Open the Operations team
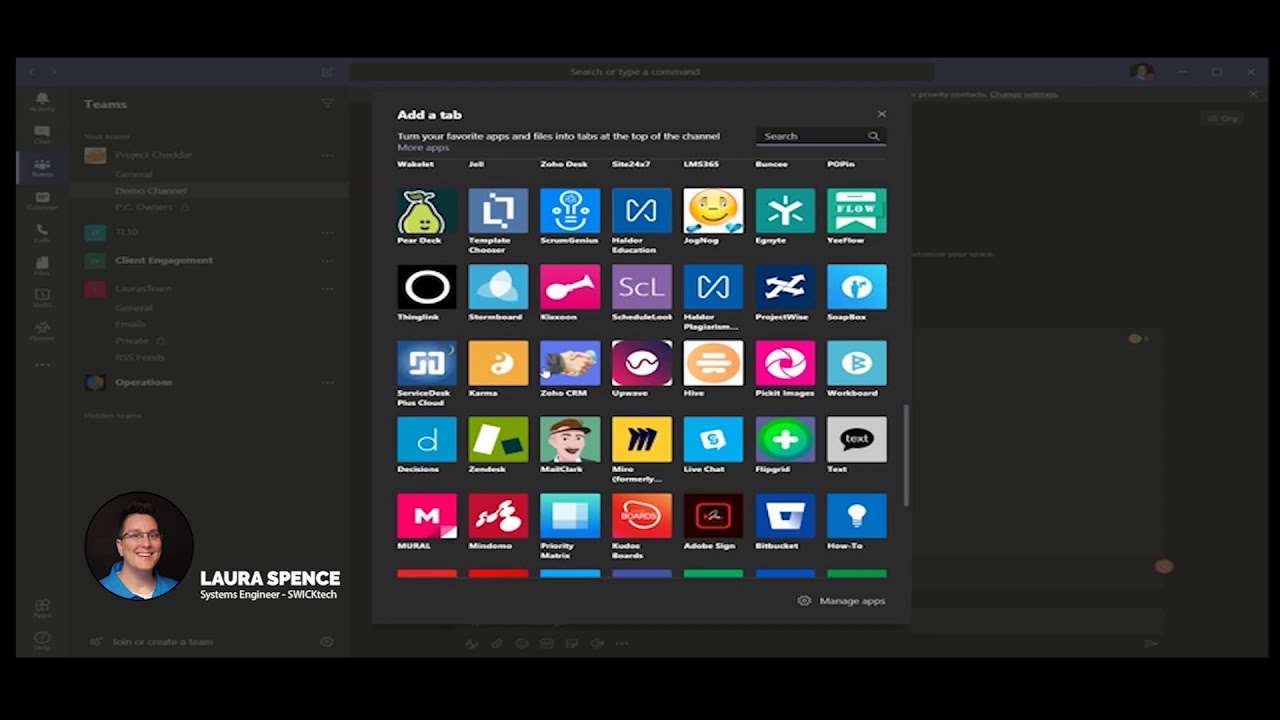Screen dimensions: 1280x720 (143, 382)
